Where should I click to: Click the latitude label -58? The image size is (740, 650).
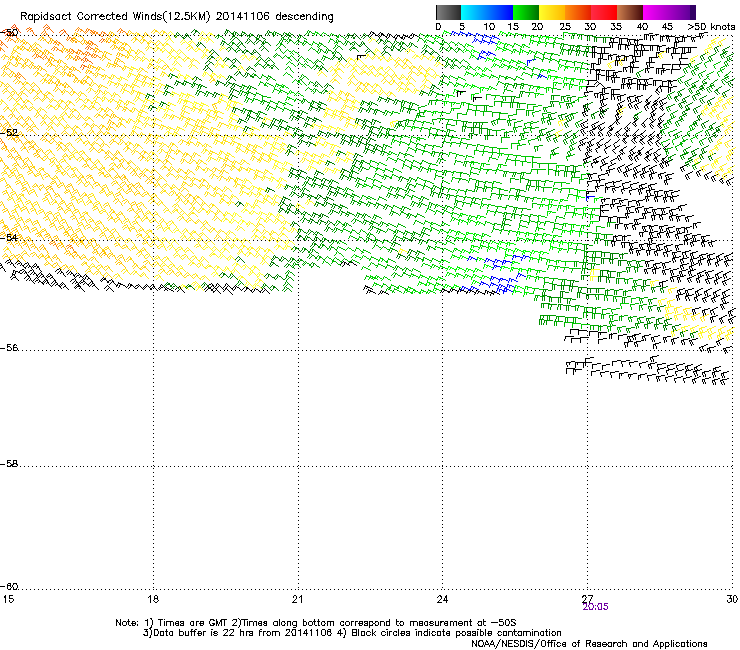pos(9,464)
